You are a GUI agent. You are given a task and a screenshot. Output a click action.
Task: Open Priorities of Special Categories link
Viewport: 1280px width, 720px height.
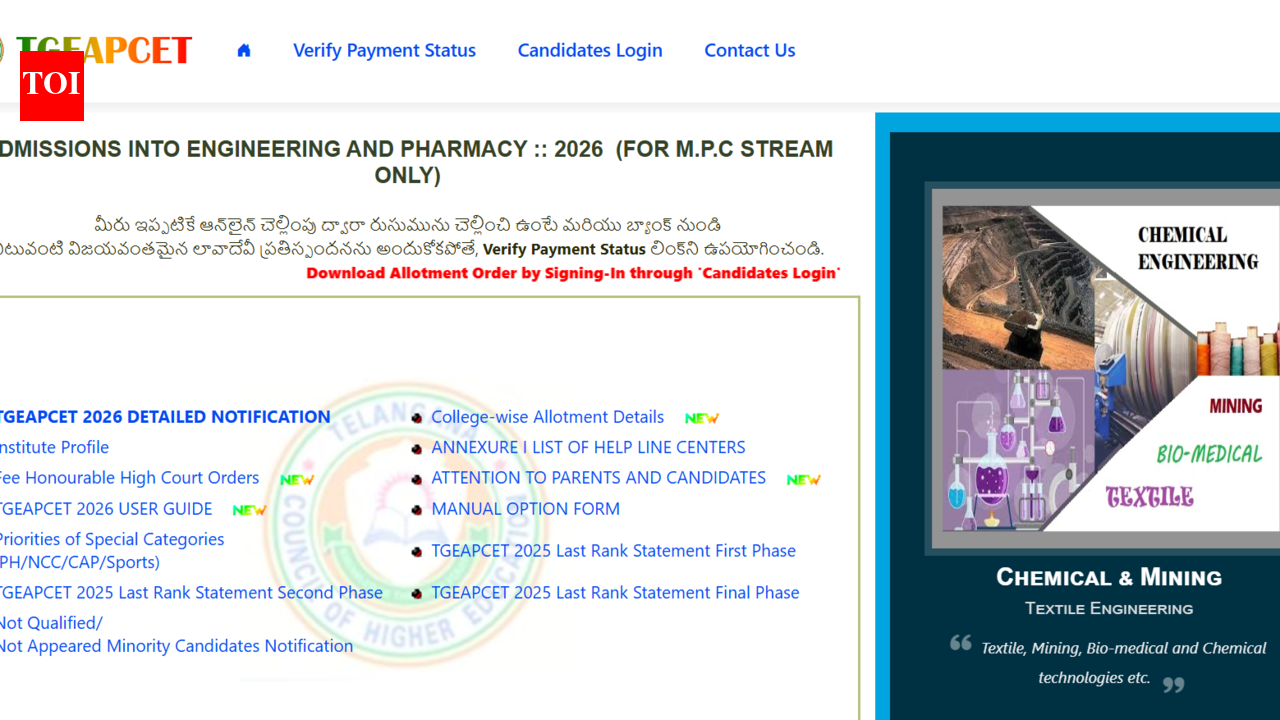[111, 551]
